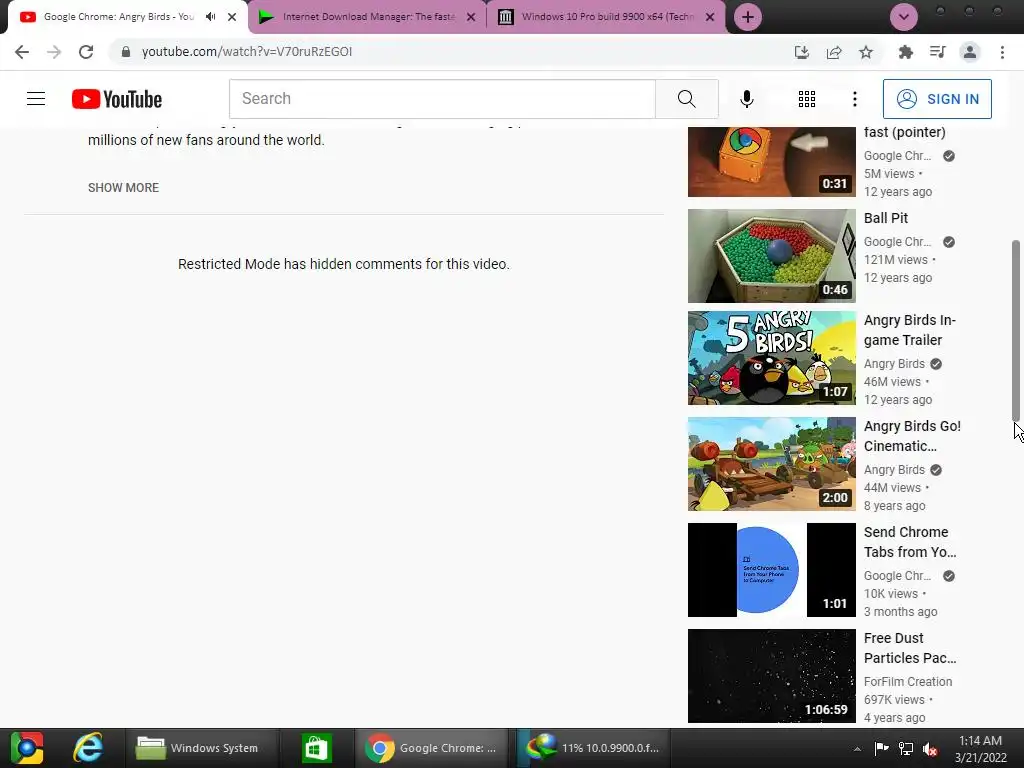Viewport: 1024px width, 768px height.
Task: Close the Internet Download Manager tab
Action: [471, 17]
